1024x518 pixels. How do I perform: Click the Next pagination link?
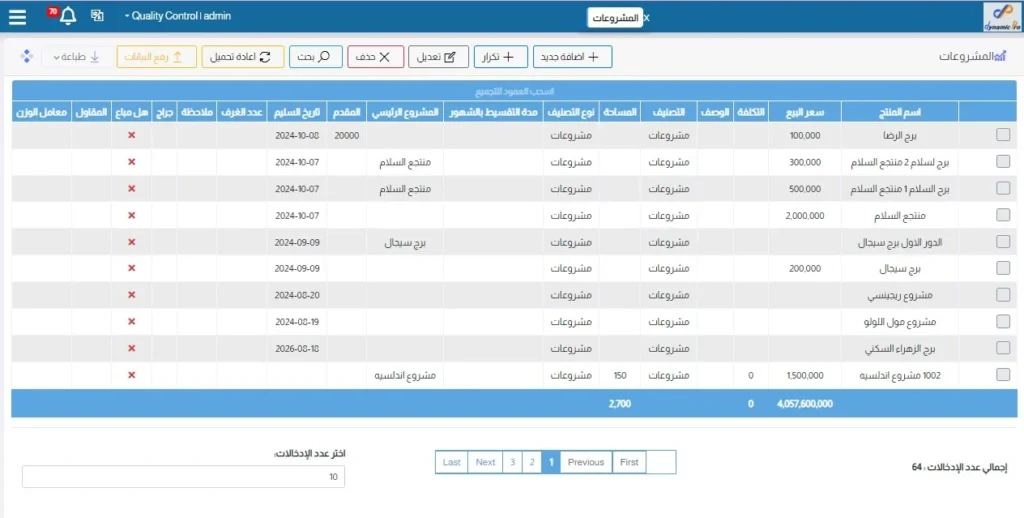485,462
